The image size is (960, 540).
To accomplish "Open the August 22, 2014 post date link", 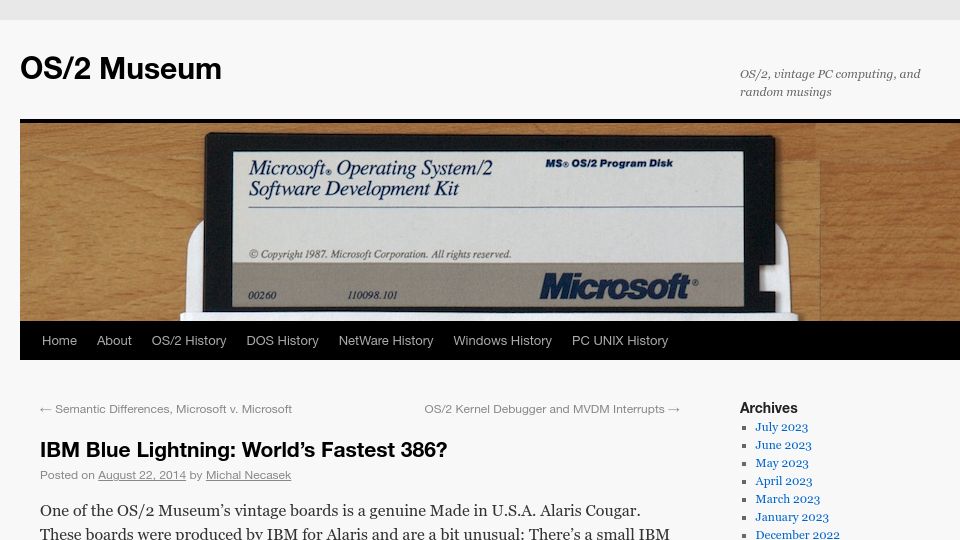I will point(141,475).
